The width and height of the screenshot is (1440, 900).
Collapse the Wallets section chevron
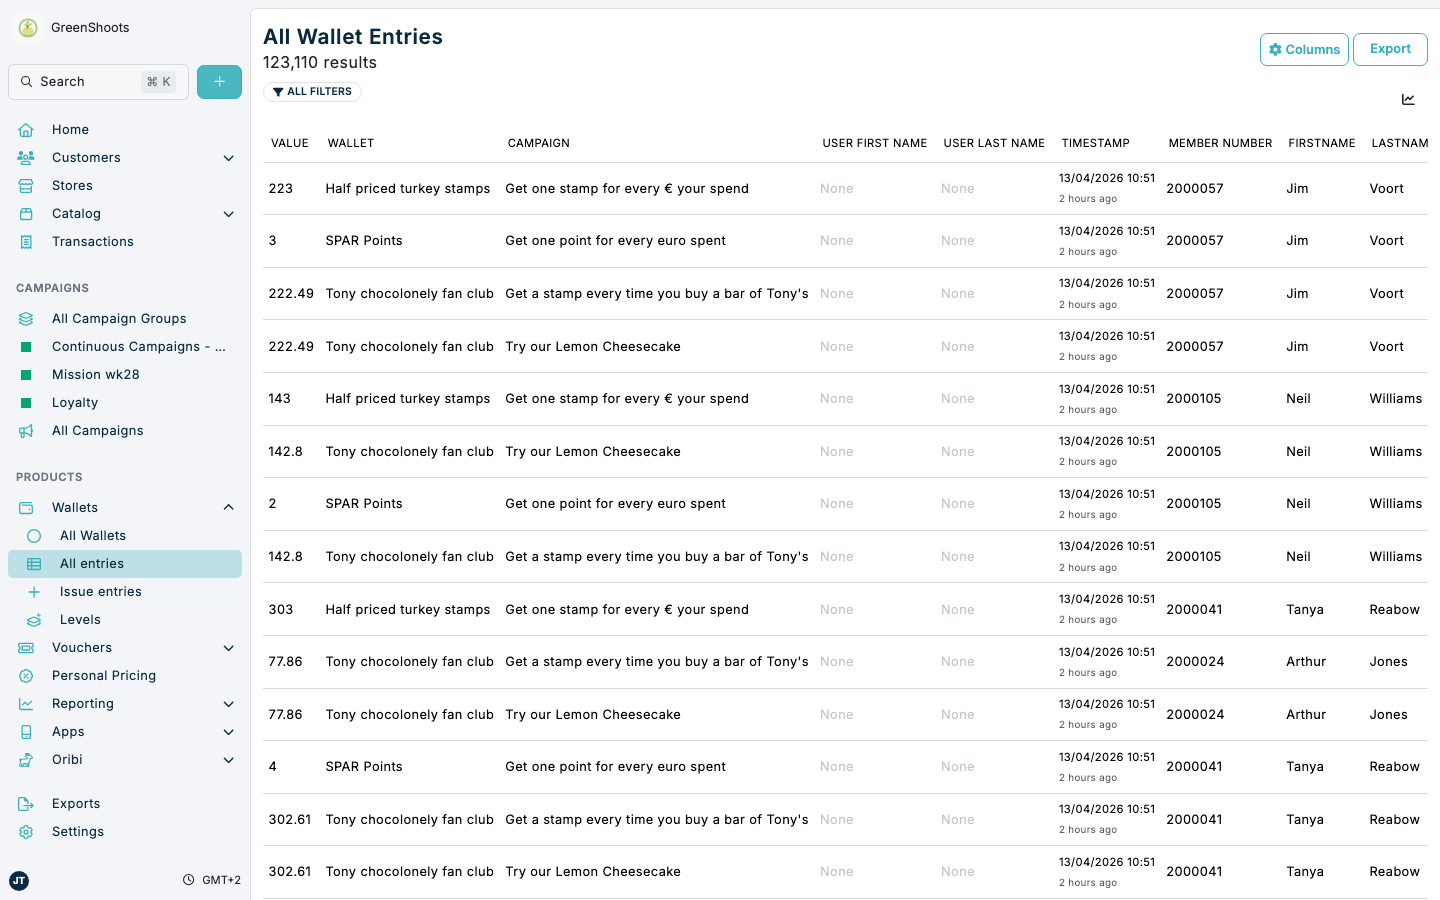click(228, 506)
